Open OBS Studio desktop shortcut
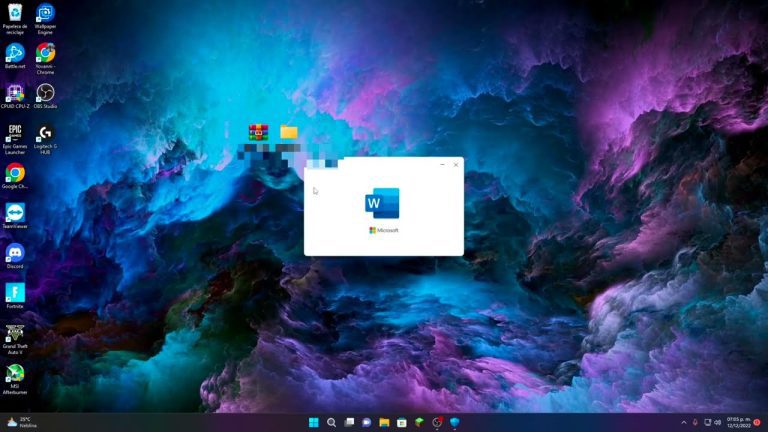 [45, 91]
